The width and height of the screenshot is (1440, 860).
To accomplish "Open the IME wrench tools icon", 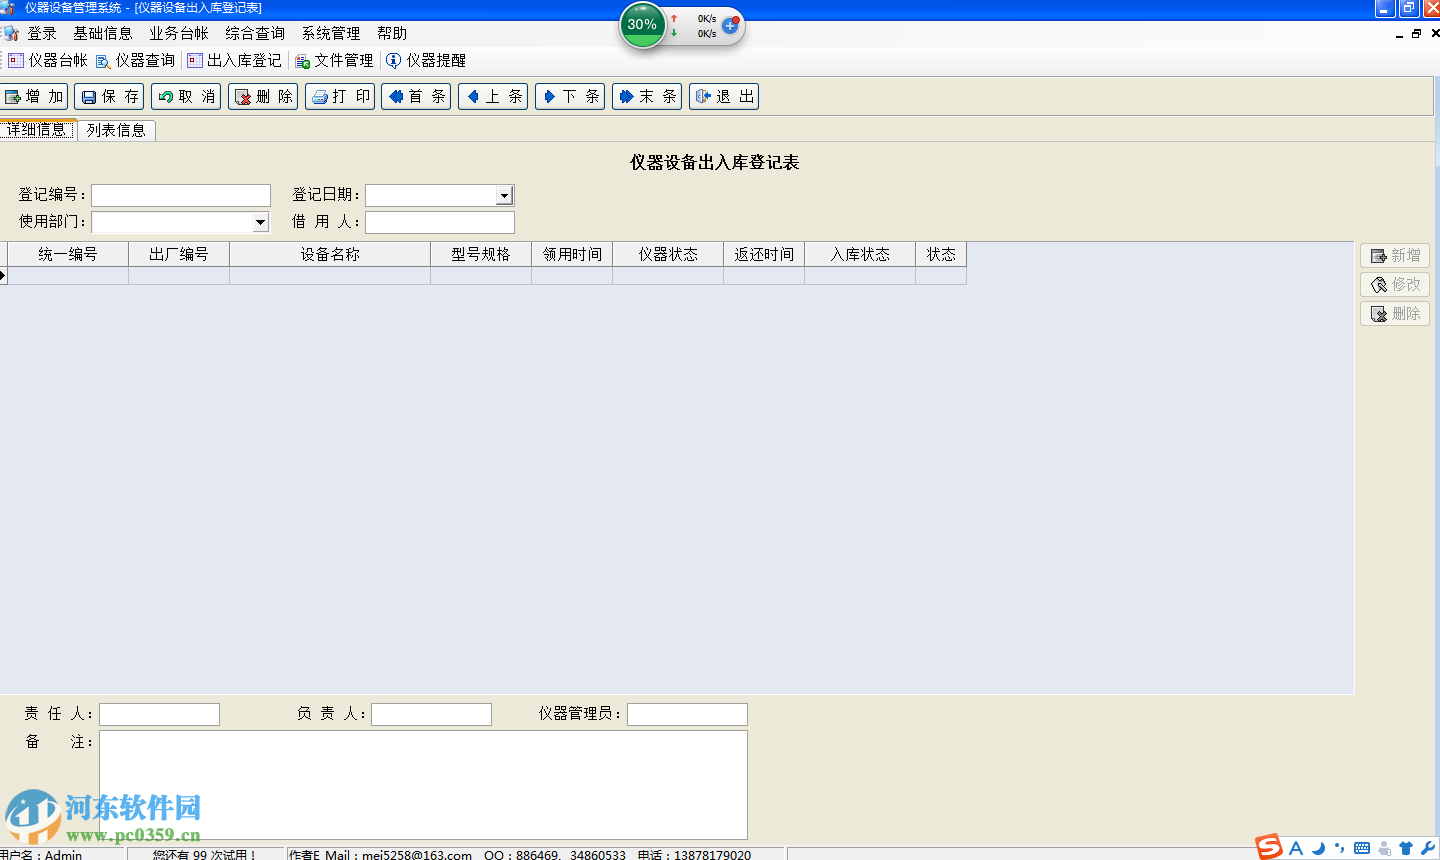I will point(1427,848).
